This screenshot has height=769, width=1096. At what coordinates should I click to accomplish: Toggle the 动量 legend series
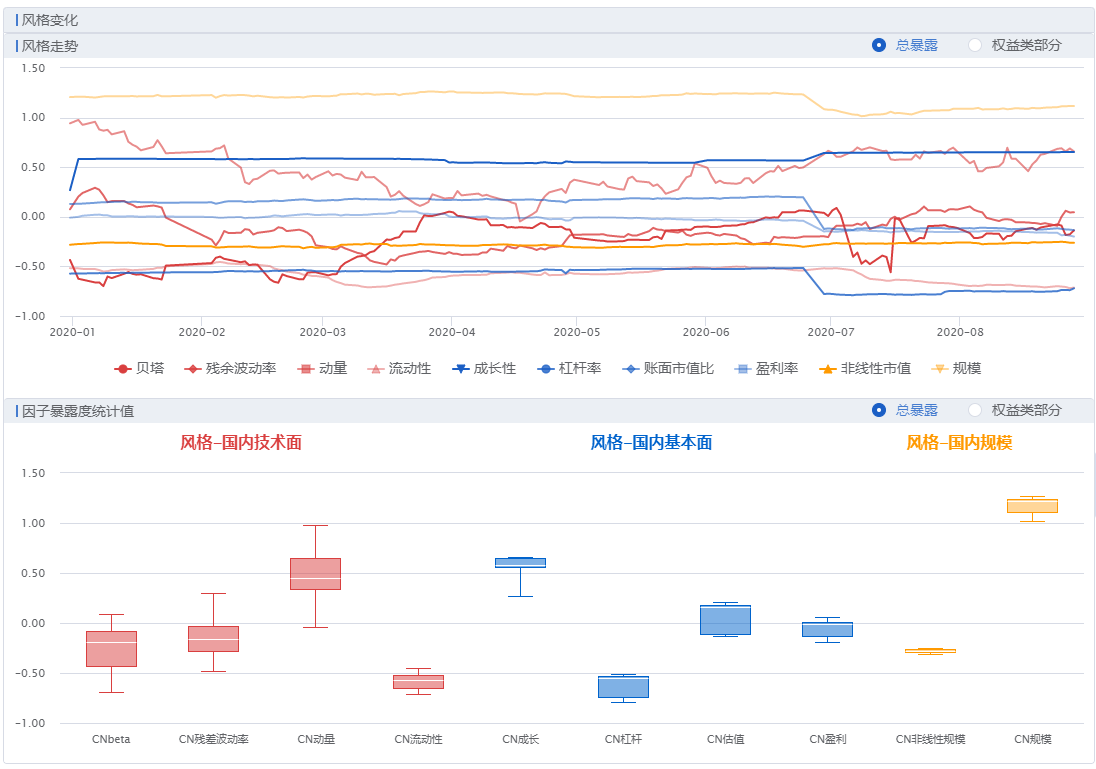322,368
